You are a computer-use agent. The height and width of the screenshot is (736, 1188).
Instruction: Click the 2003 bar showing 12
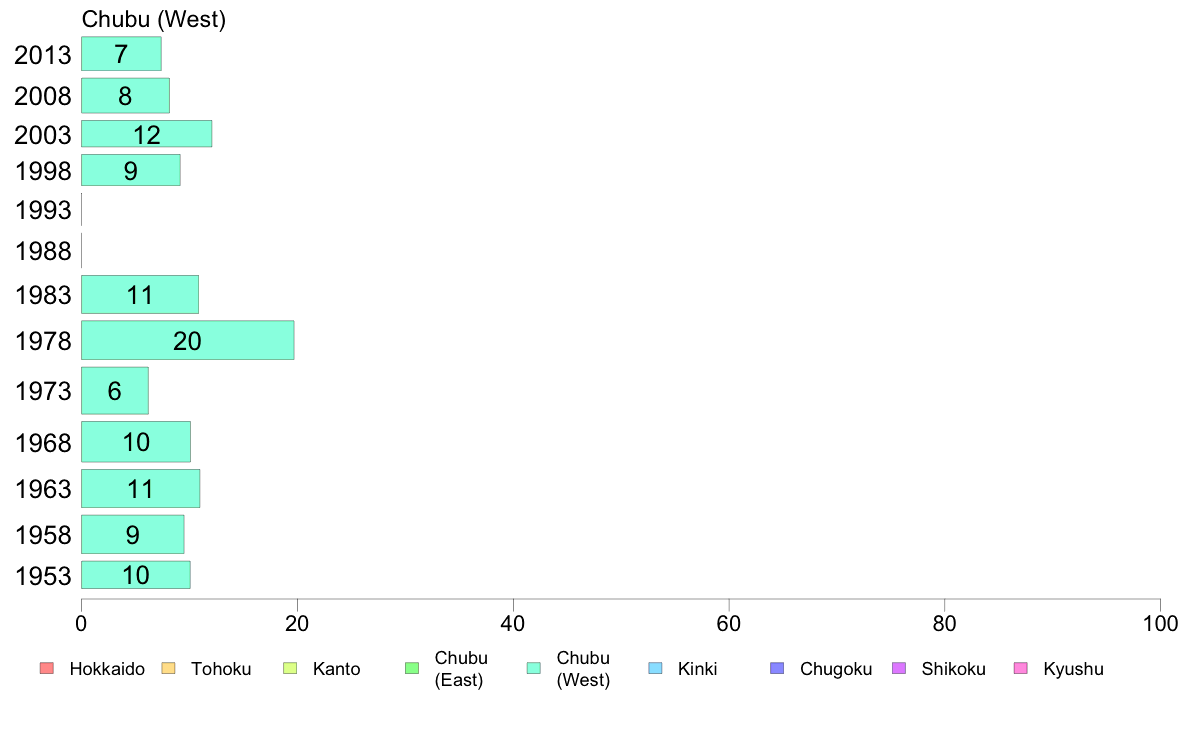pyautogui.click(x=146, y=133)
